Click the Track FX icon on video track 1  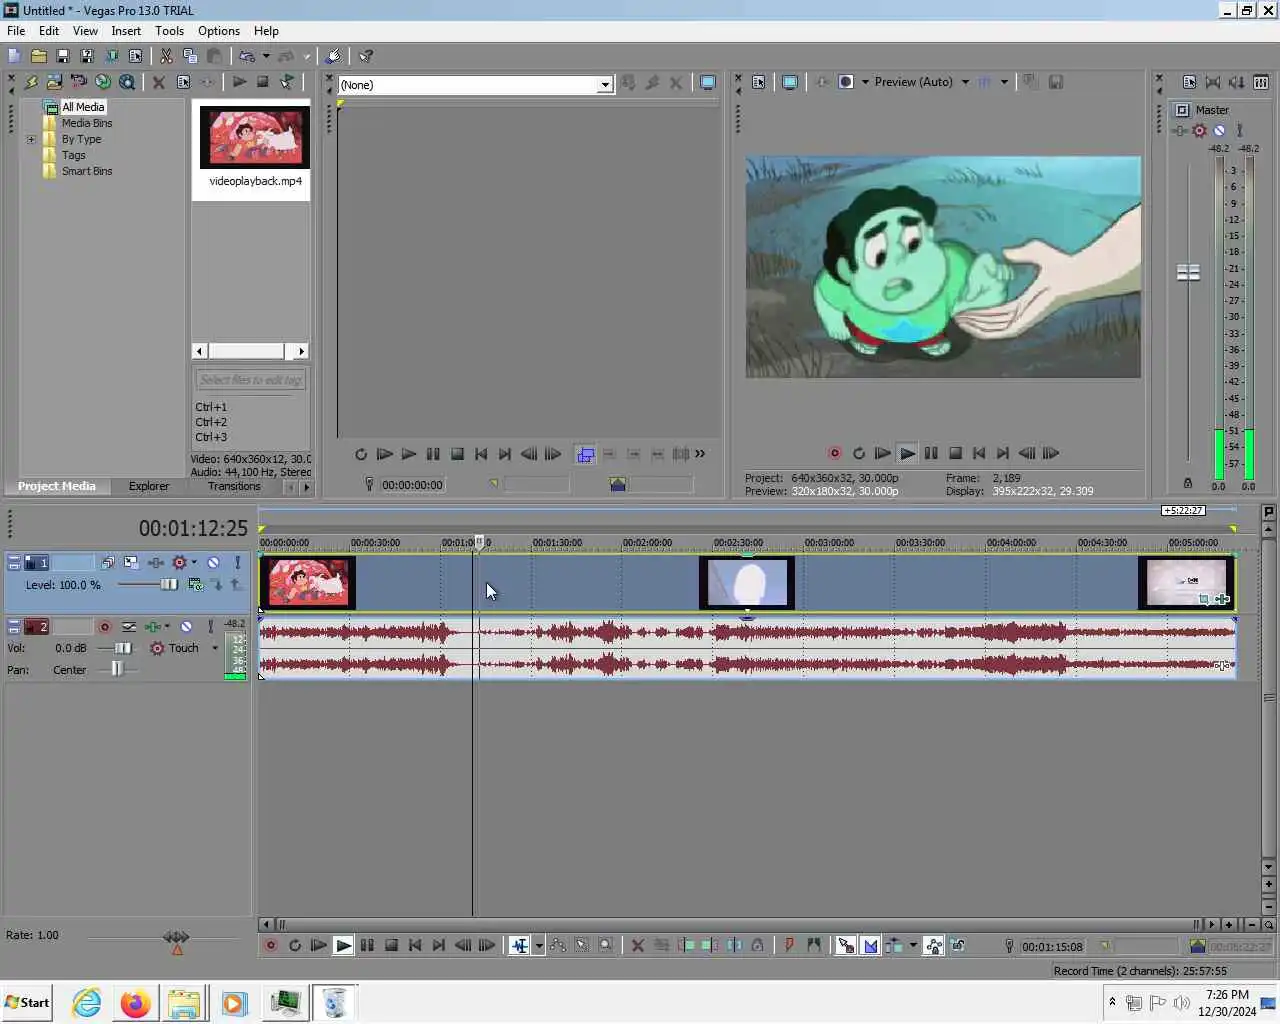pyautogui.click(x=156, y=562)
